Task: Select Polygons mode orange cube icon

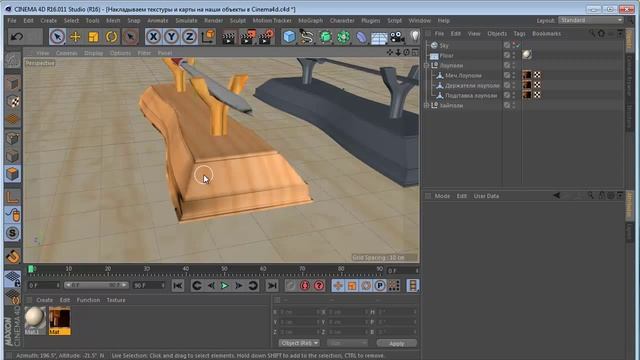Action: [x=13, y=173]
